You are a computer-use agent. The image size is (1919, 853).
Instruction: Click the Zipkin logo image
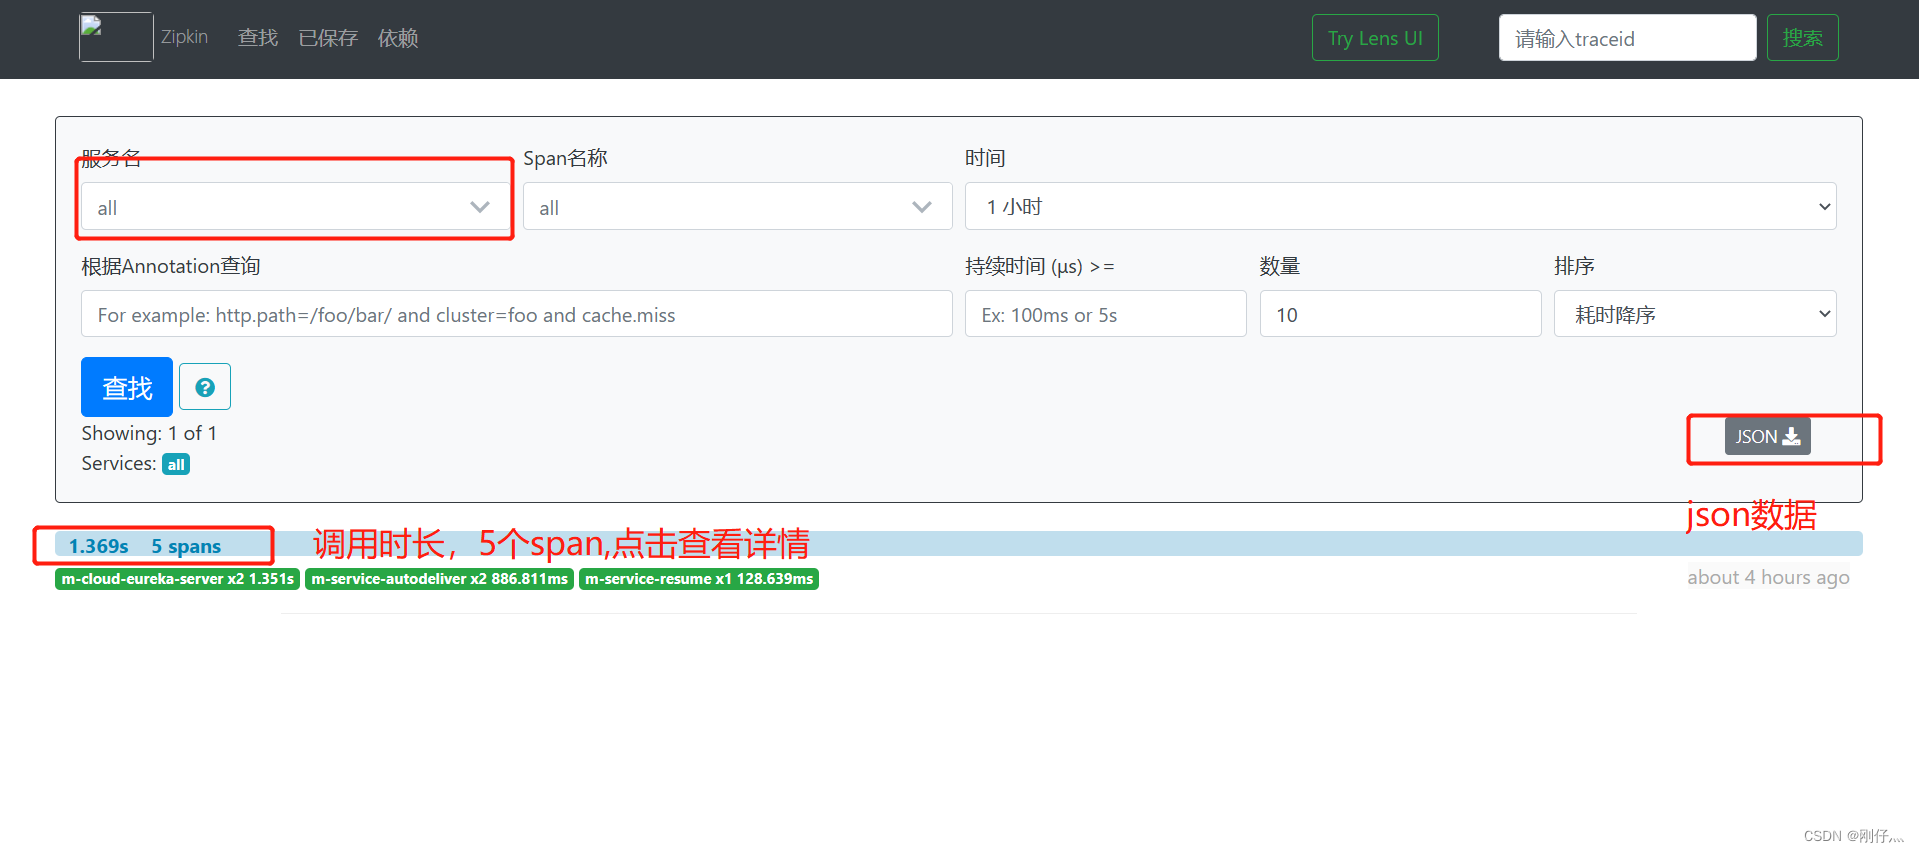(x=116, y=37)
